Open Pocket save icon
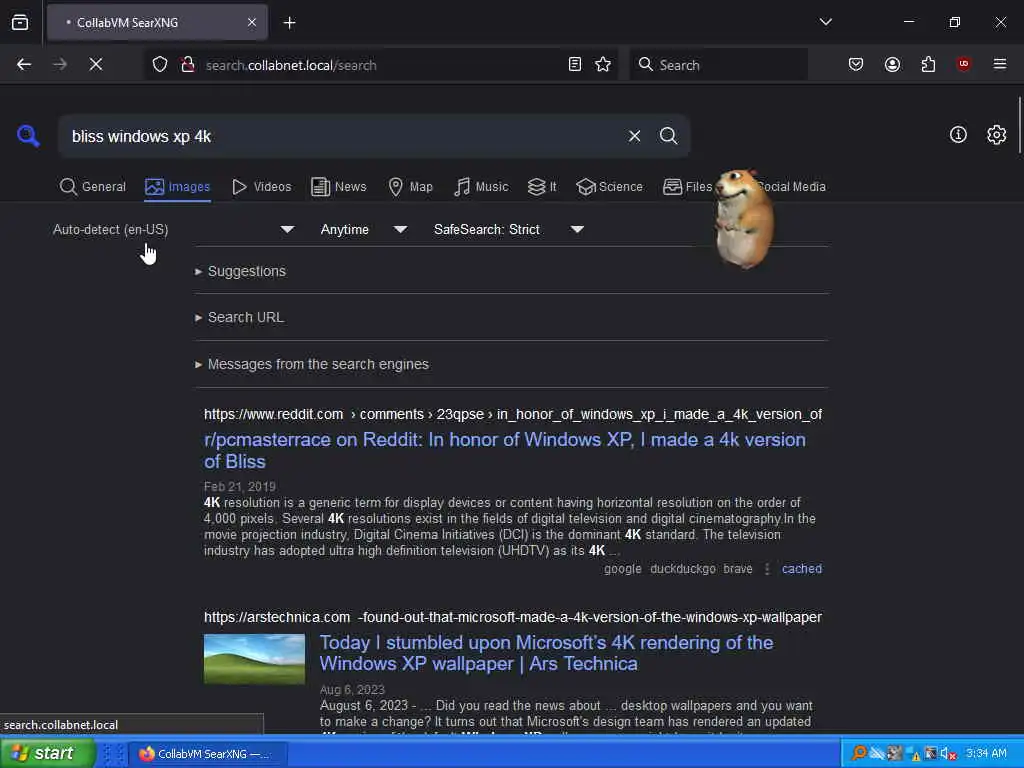This screenshot has width=1024, height=768. [x=856, y=65]
